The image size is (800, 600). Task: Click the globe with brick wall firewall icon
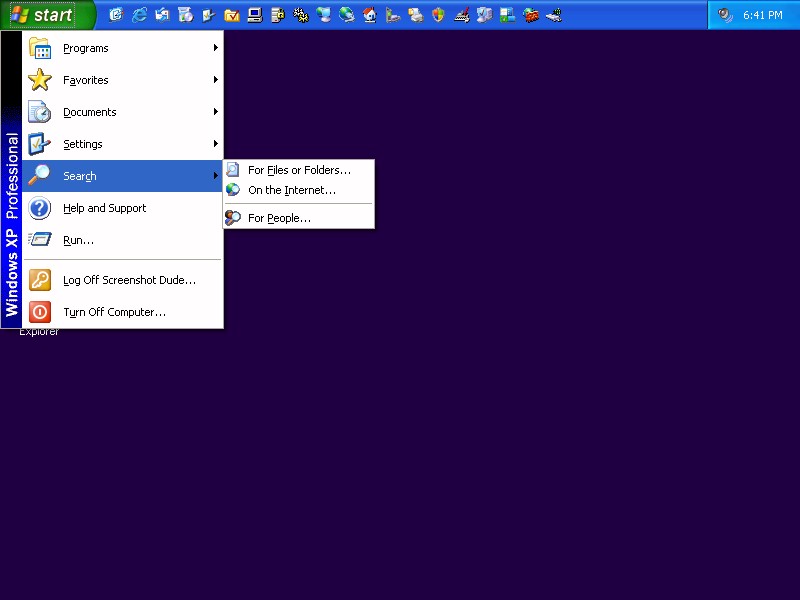531,15
